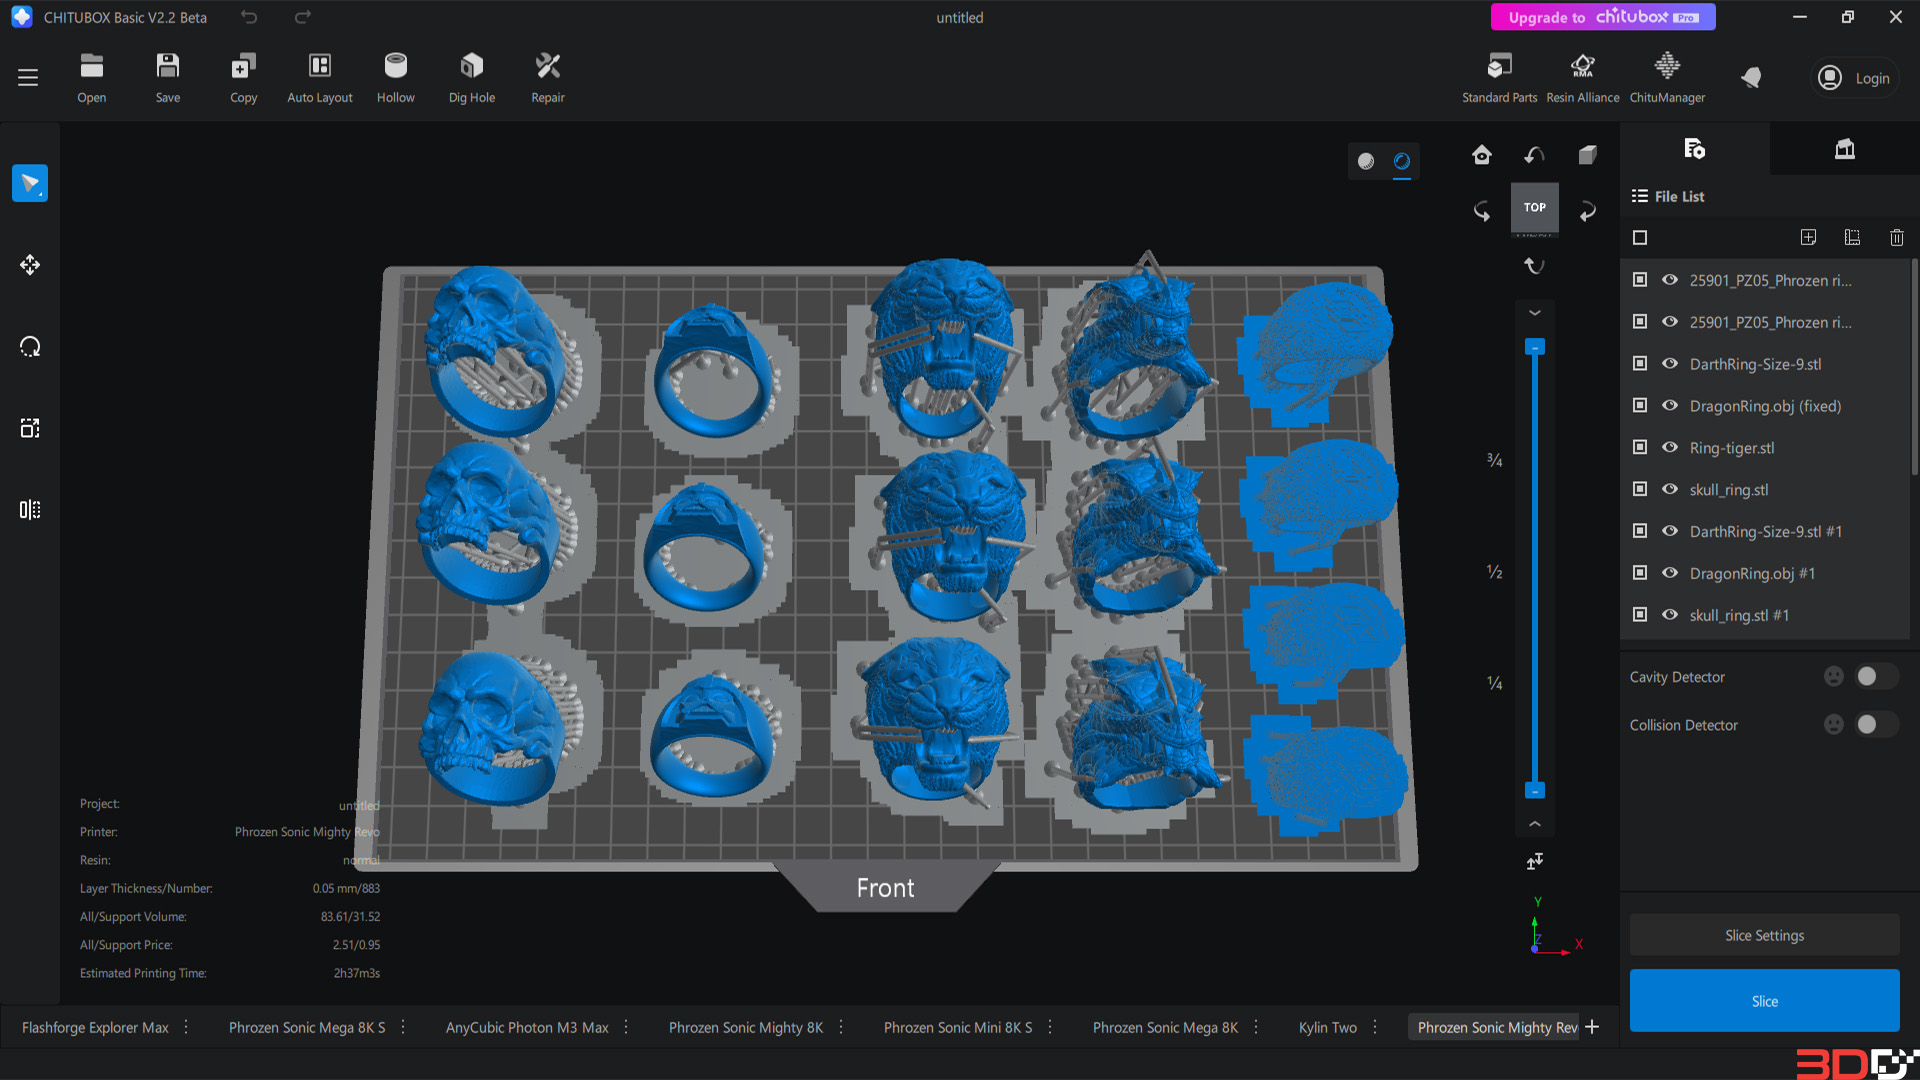1920x1080 pixels.
Task: Click the Open file icon
Action: 92,78
